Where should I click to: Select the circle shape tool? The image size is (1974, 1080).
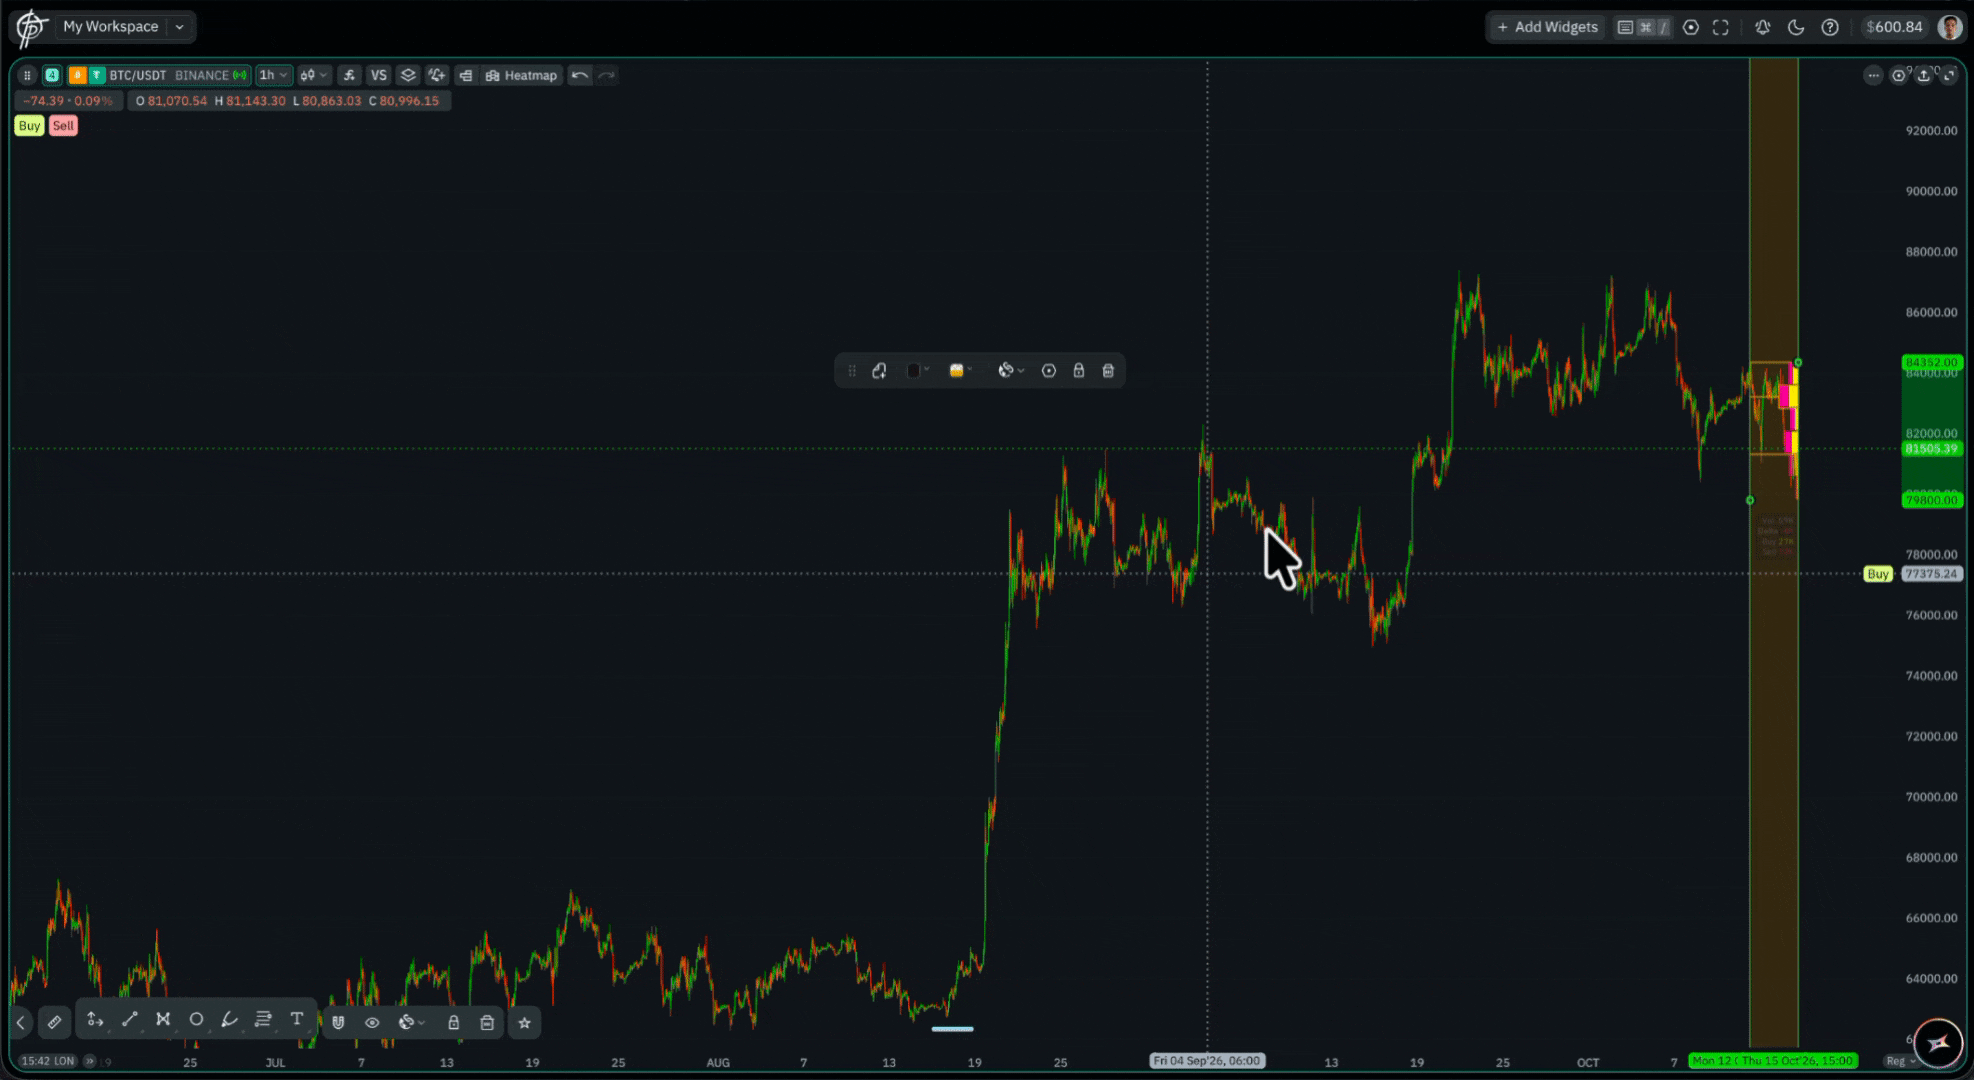click(x=197, y=1020)
